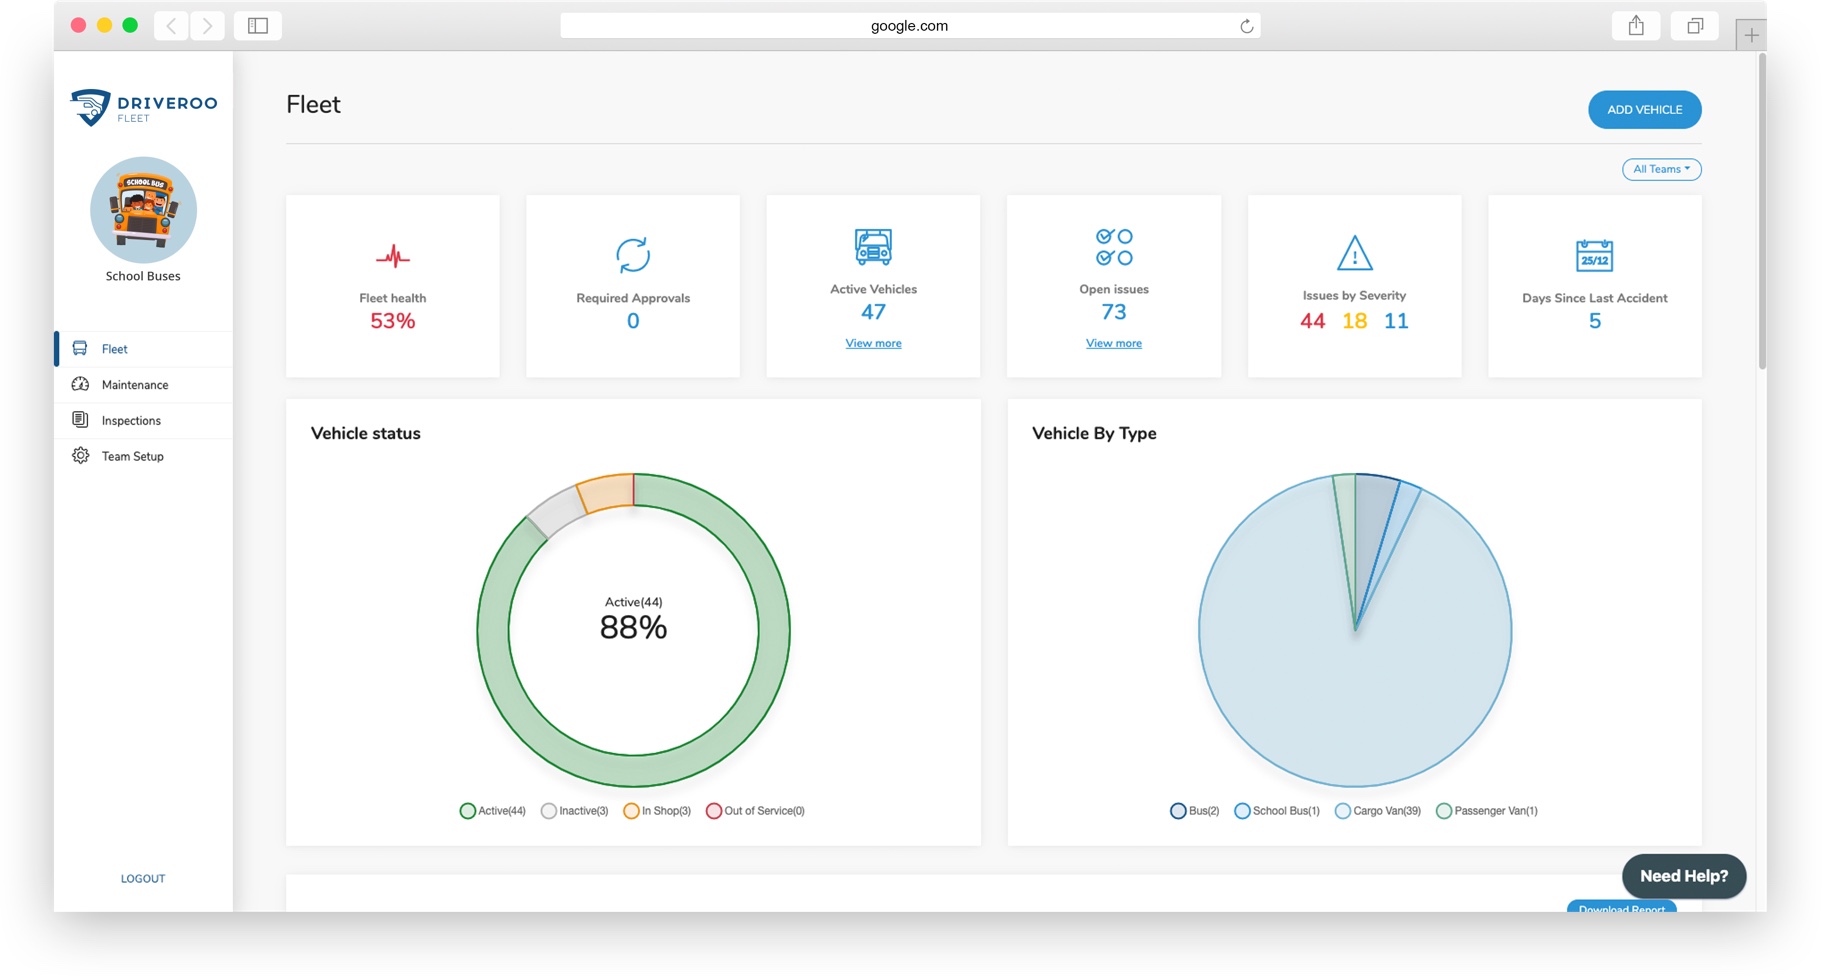
Task: Click the Open issues checklist icon
Action: pyautogui.click(x=1113, y=247)
